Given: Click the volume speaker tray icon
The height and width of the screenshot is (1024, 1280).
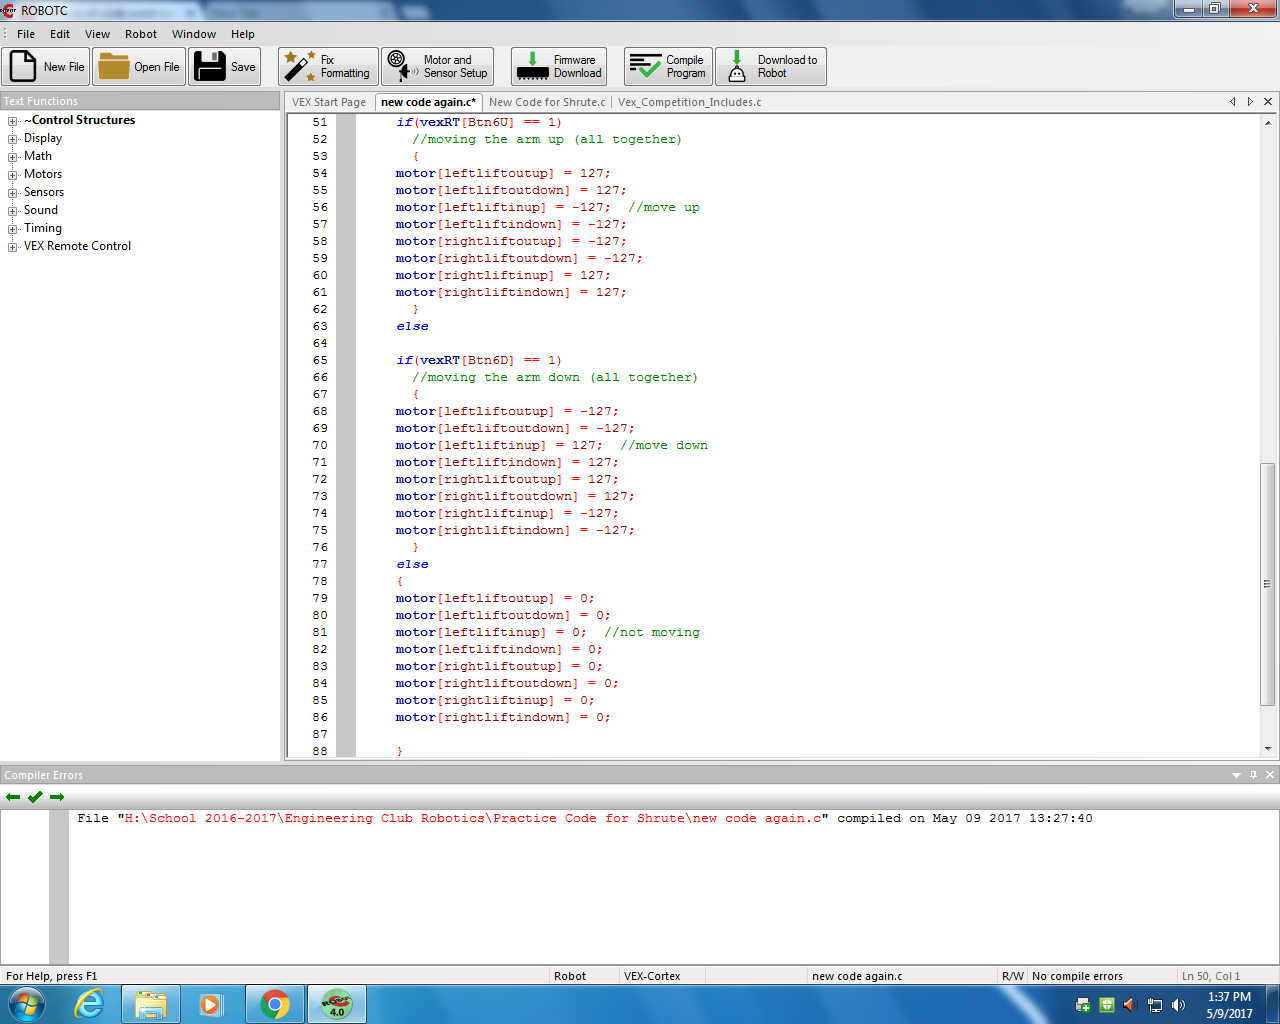Looking at the screenshot, I should point(1178,1005).
